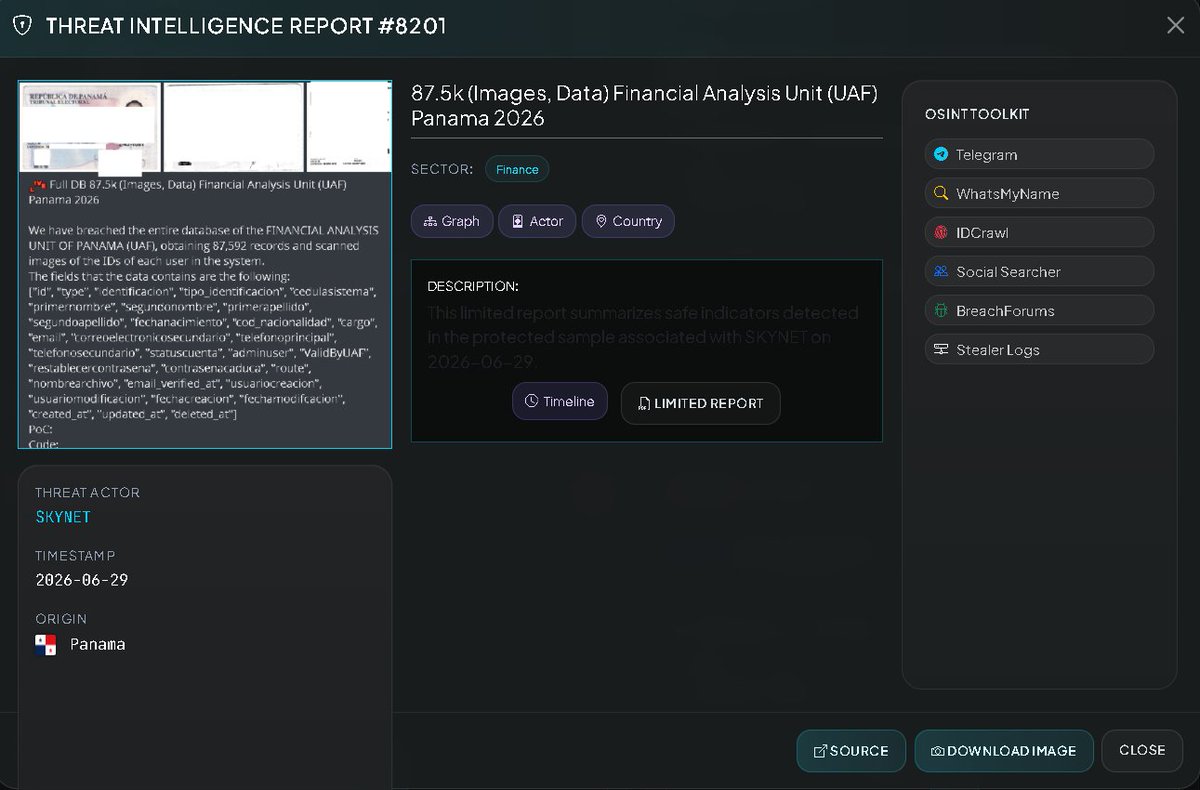
Task: Click the Stealer Logs icon
Action: pos(941,349)
